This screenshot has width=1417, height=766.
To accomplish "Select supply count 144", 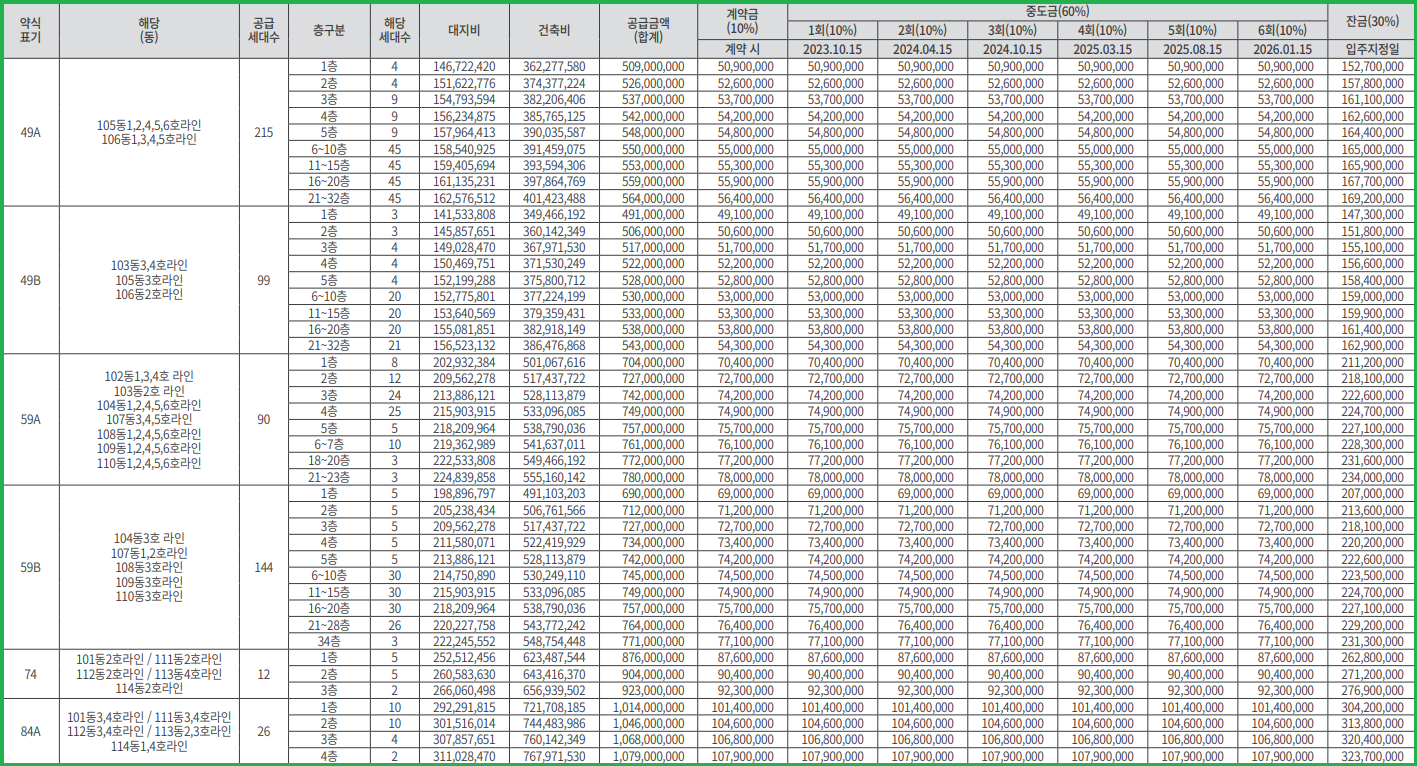I will 264,567.
